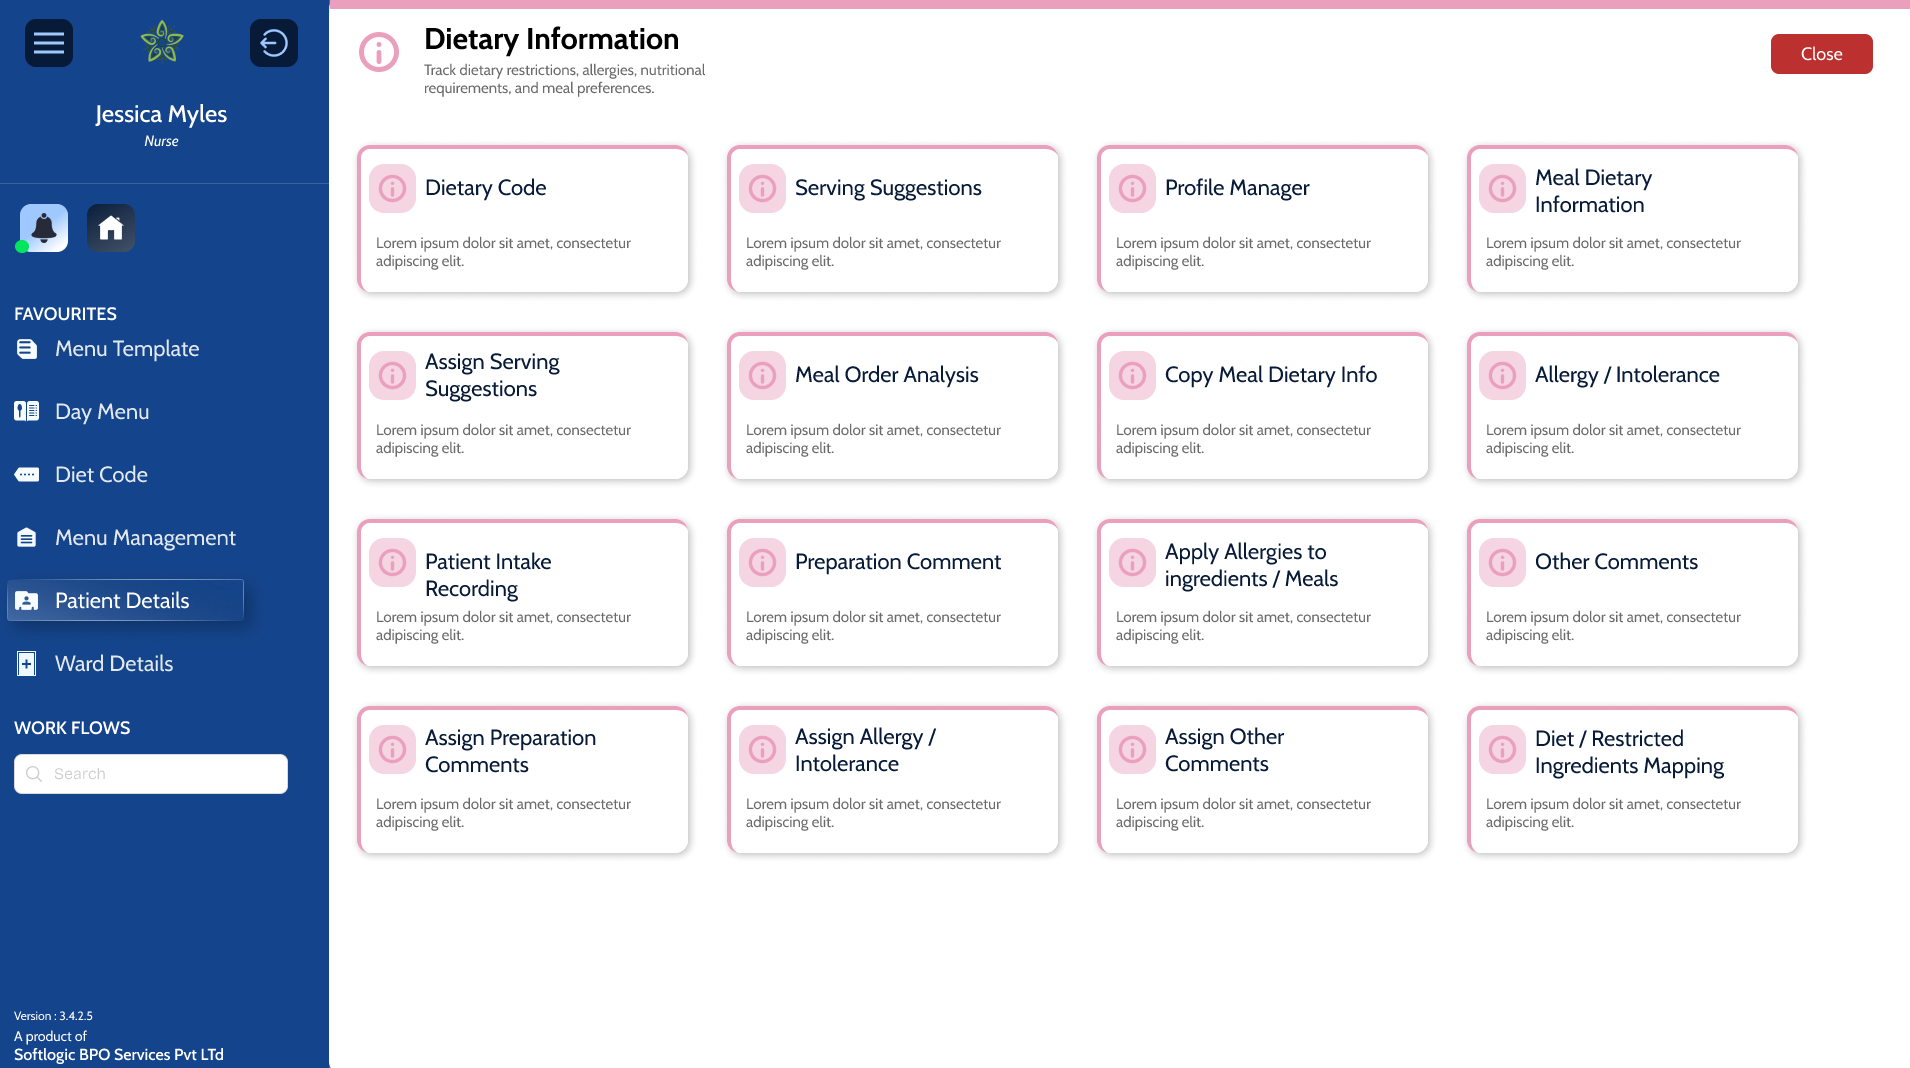Open the notifications bell icon
The width and height of the screenshot is (1910, 1068).
click(44, 228)
